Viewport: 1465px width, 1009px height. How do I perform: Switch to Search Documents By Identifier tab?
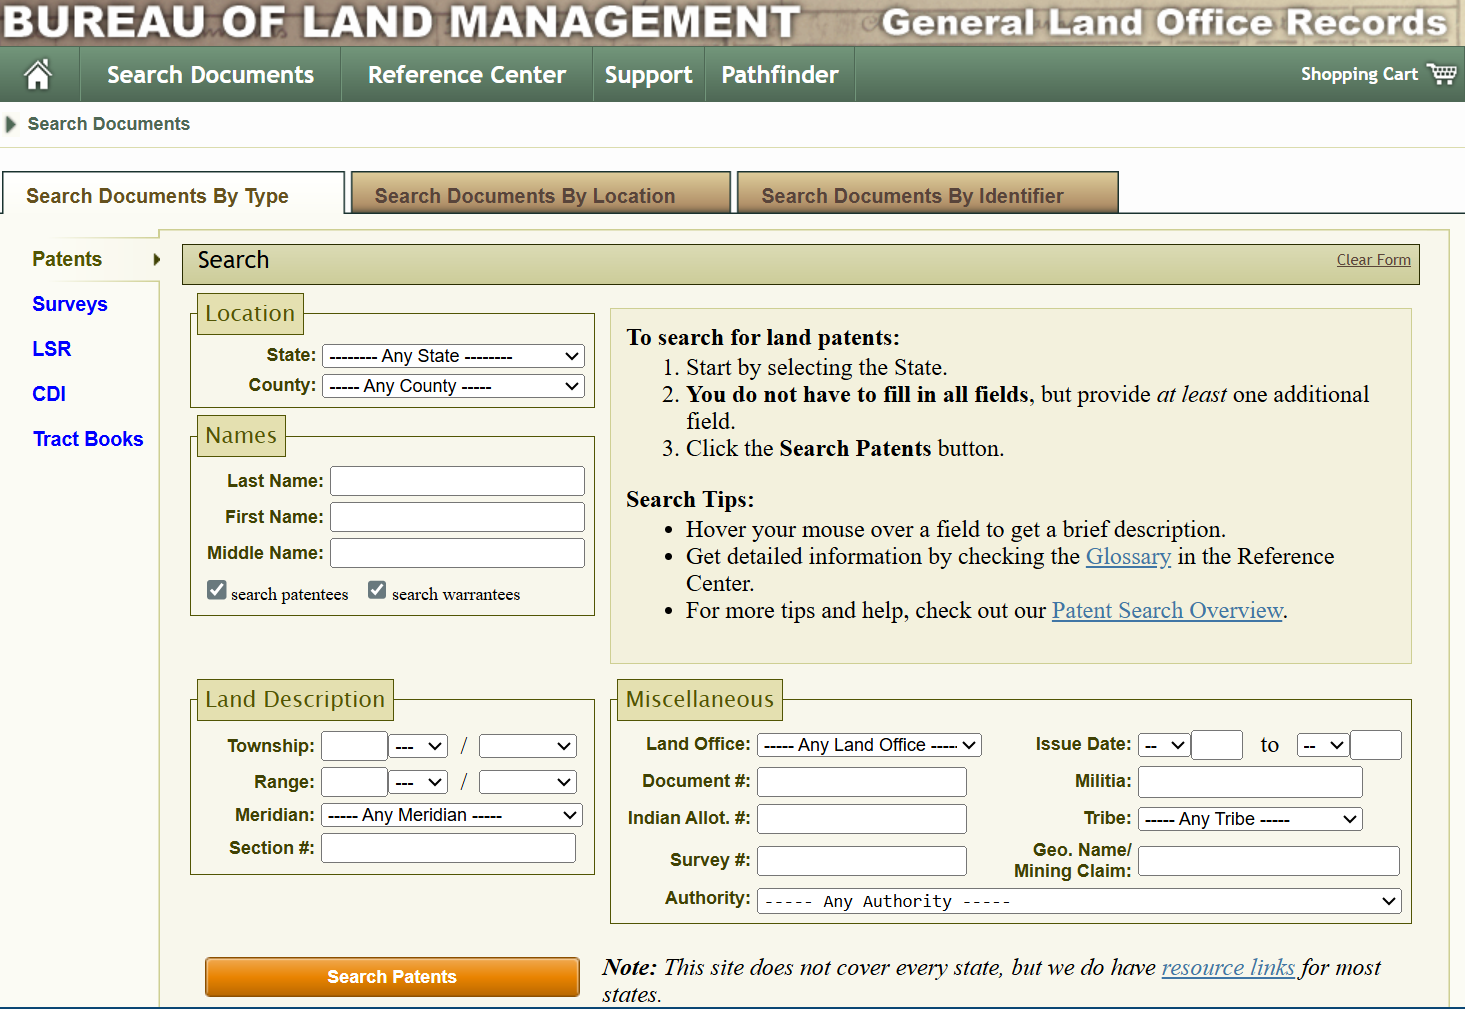[928, 193]
